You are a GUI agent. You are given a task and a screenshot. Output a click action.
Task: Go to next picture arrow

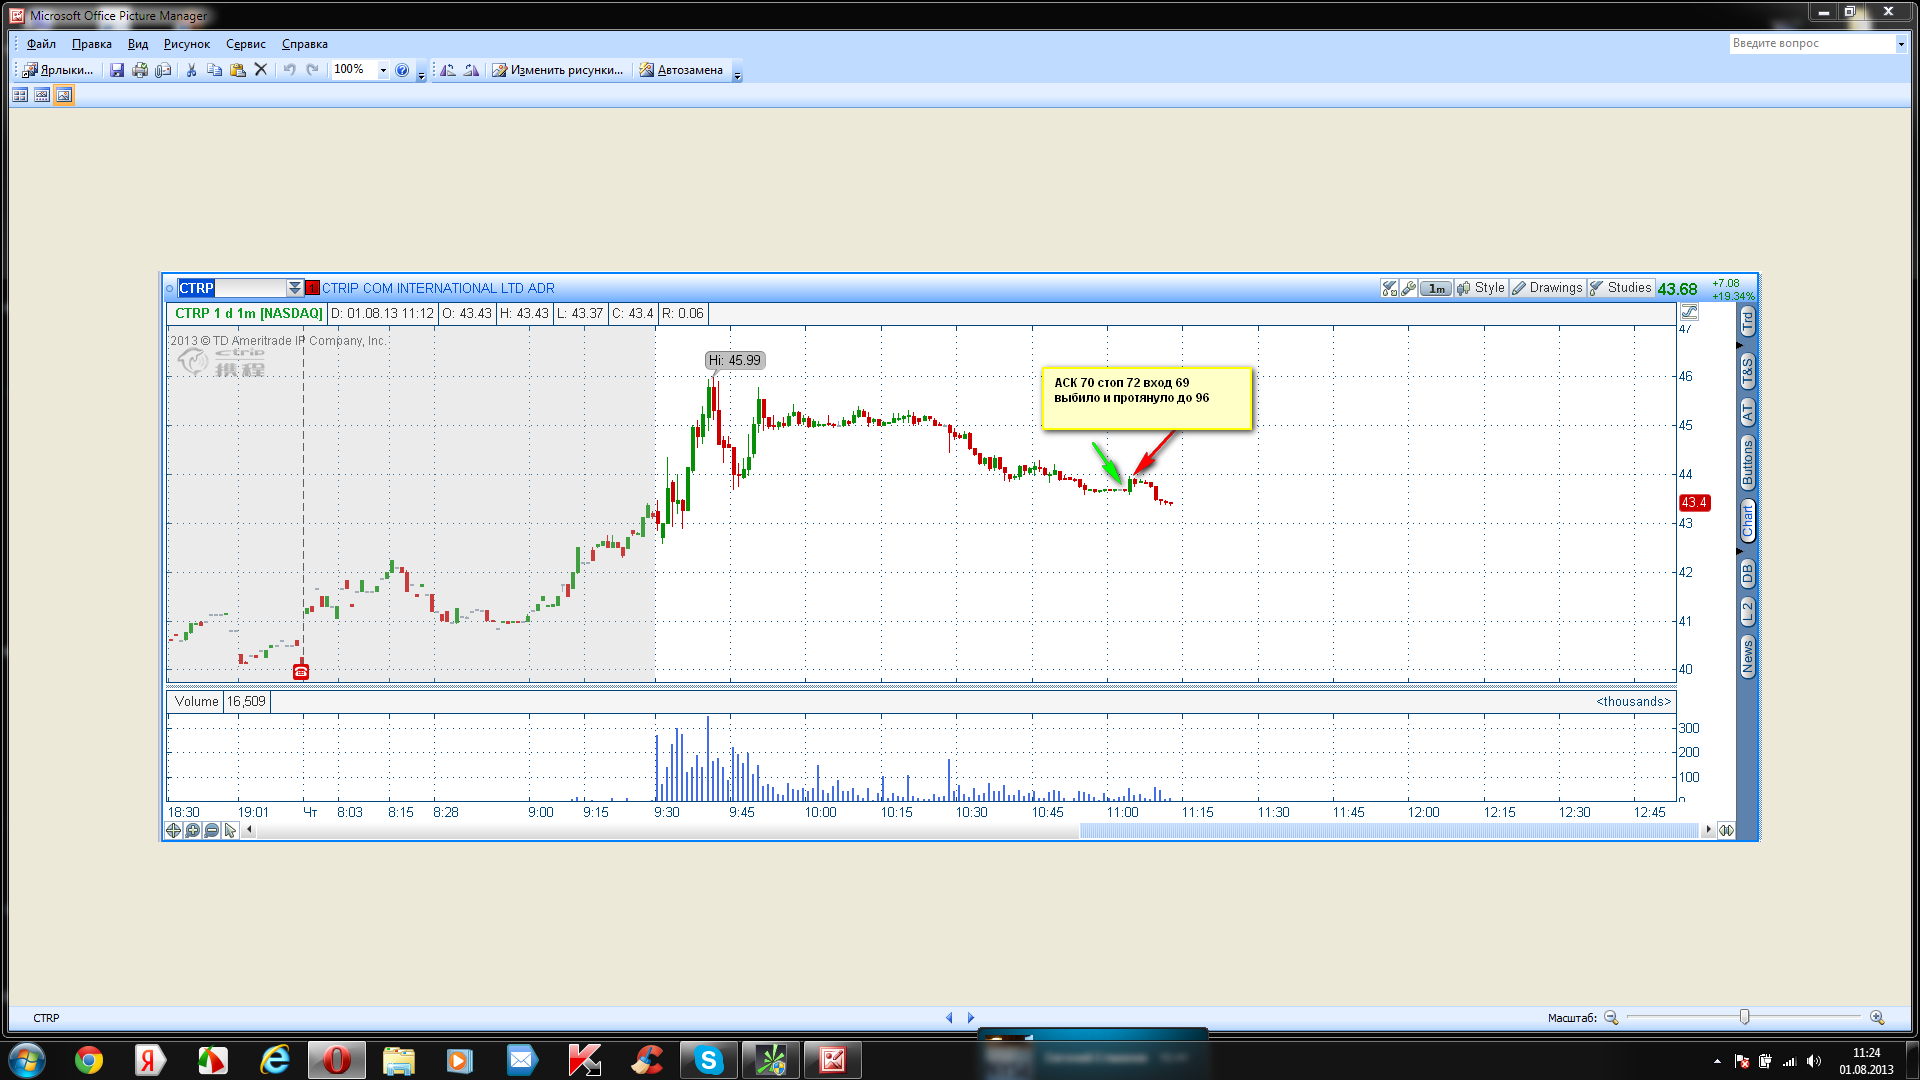coord(970,1018)
